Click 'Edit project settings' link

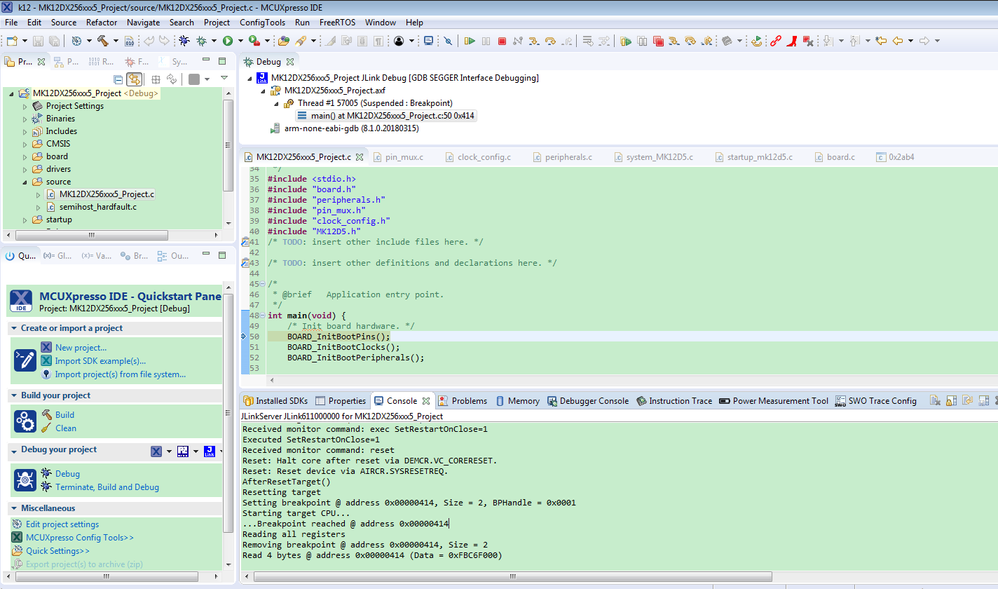click(x=62, y=524)
